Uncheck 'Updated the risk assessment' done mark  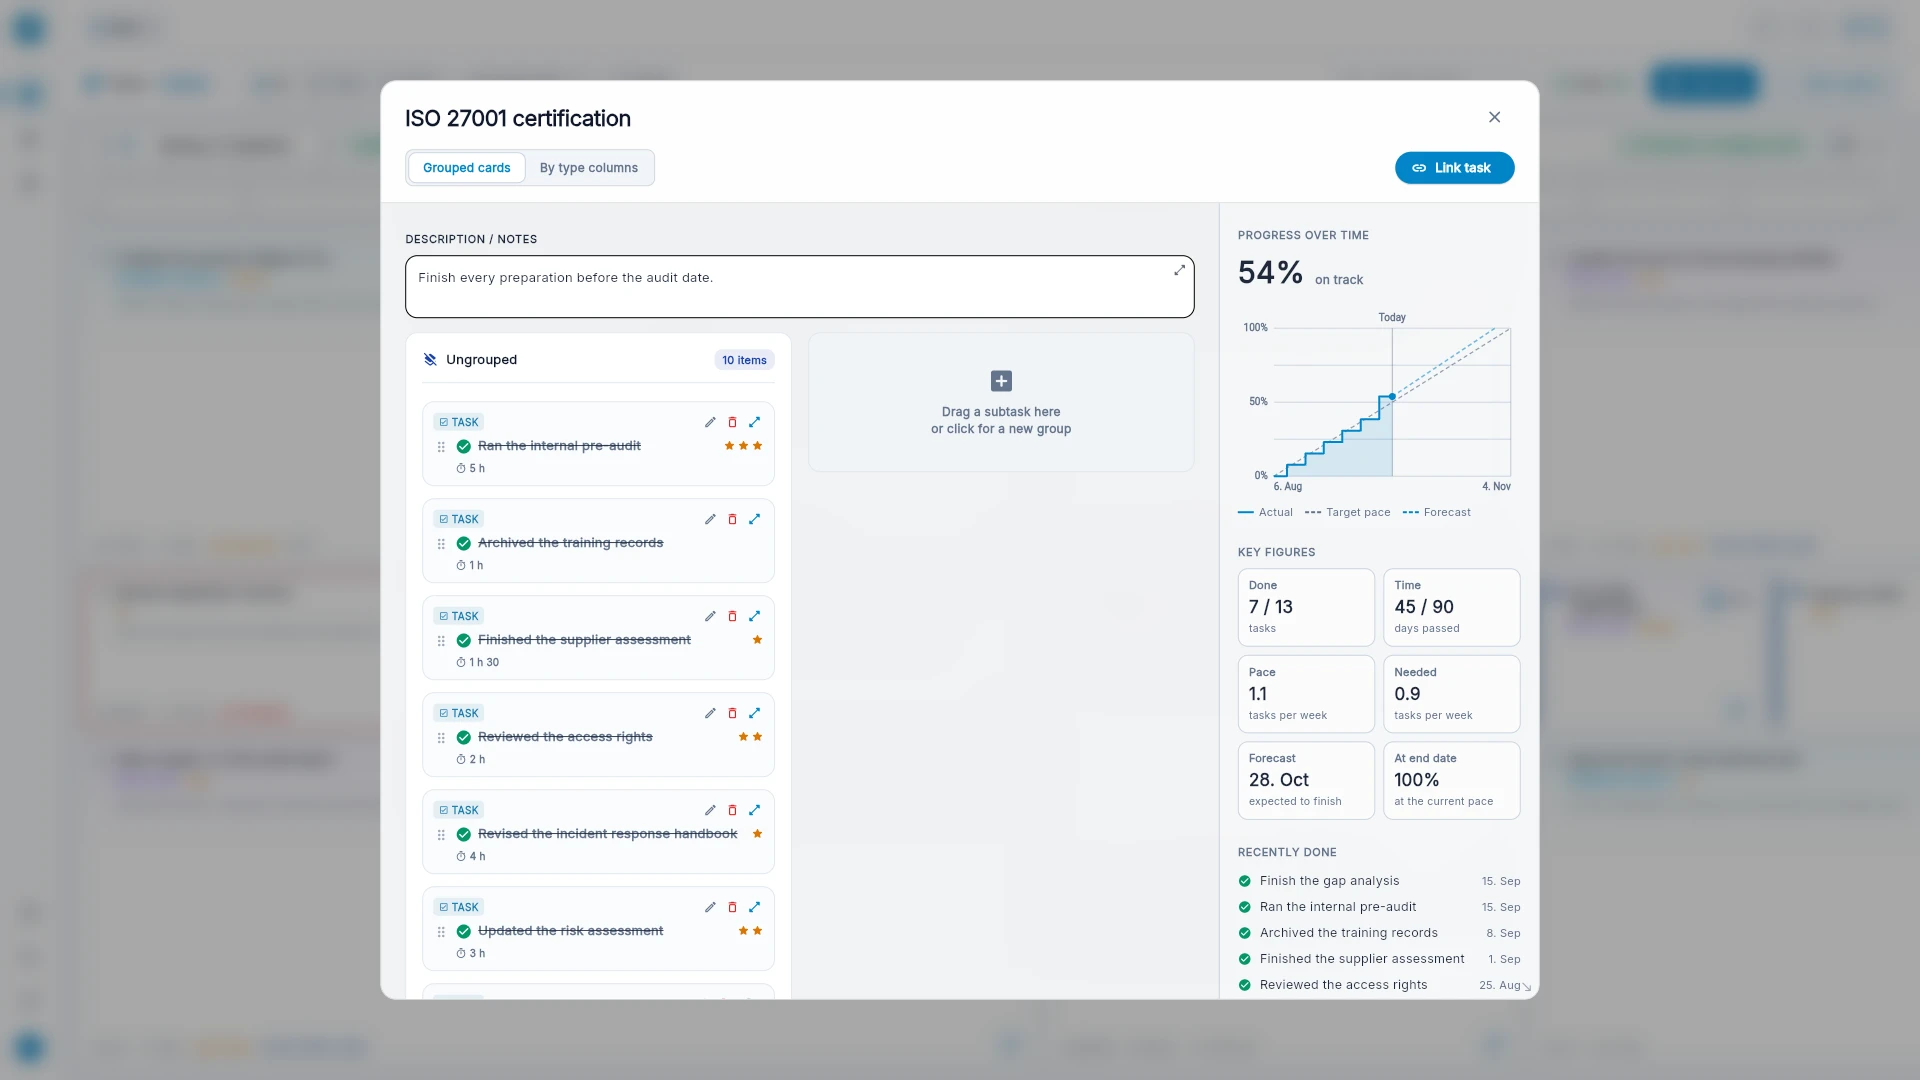coord(464,931)
